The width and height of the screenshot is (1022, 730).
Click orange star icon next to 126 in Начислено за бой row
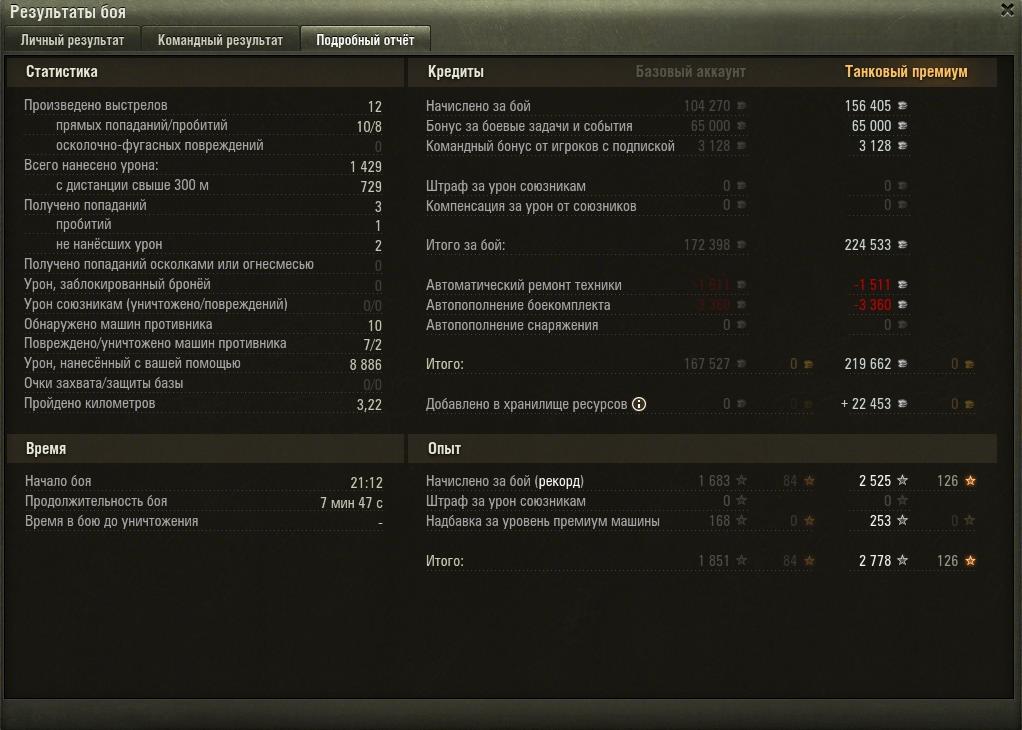click(971, 481)
